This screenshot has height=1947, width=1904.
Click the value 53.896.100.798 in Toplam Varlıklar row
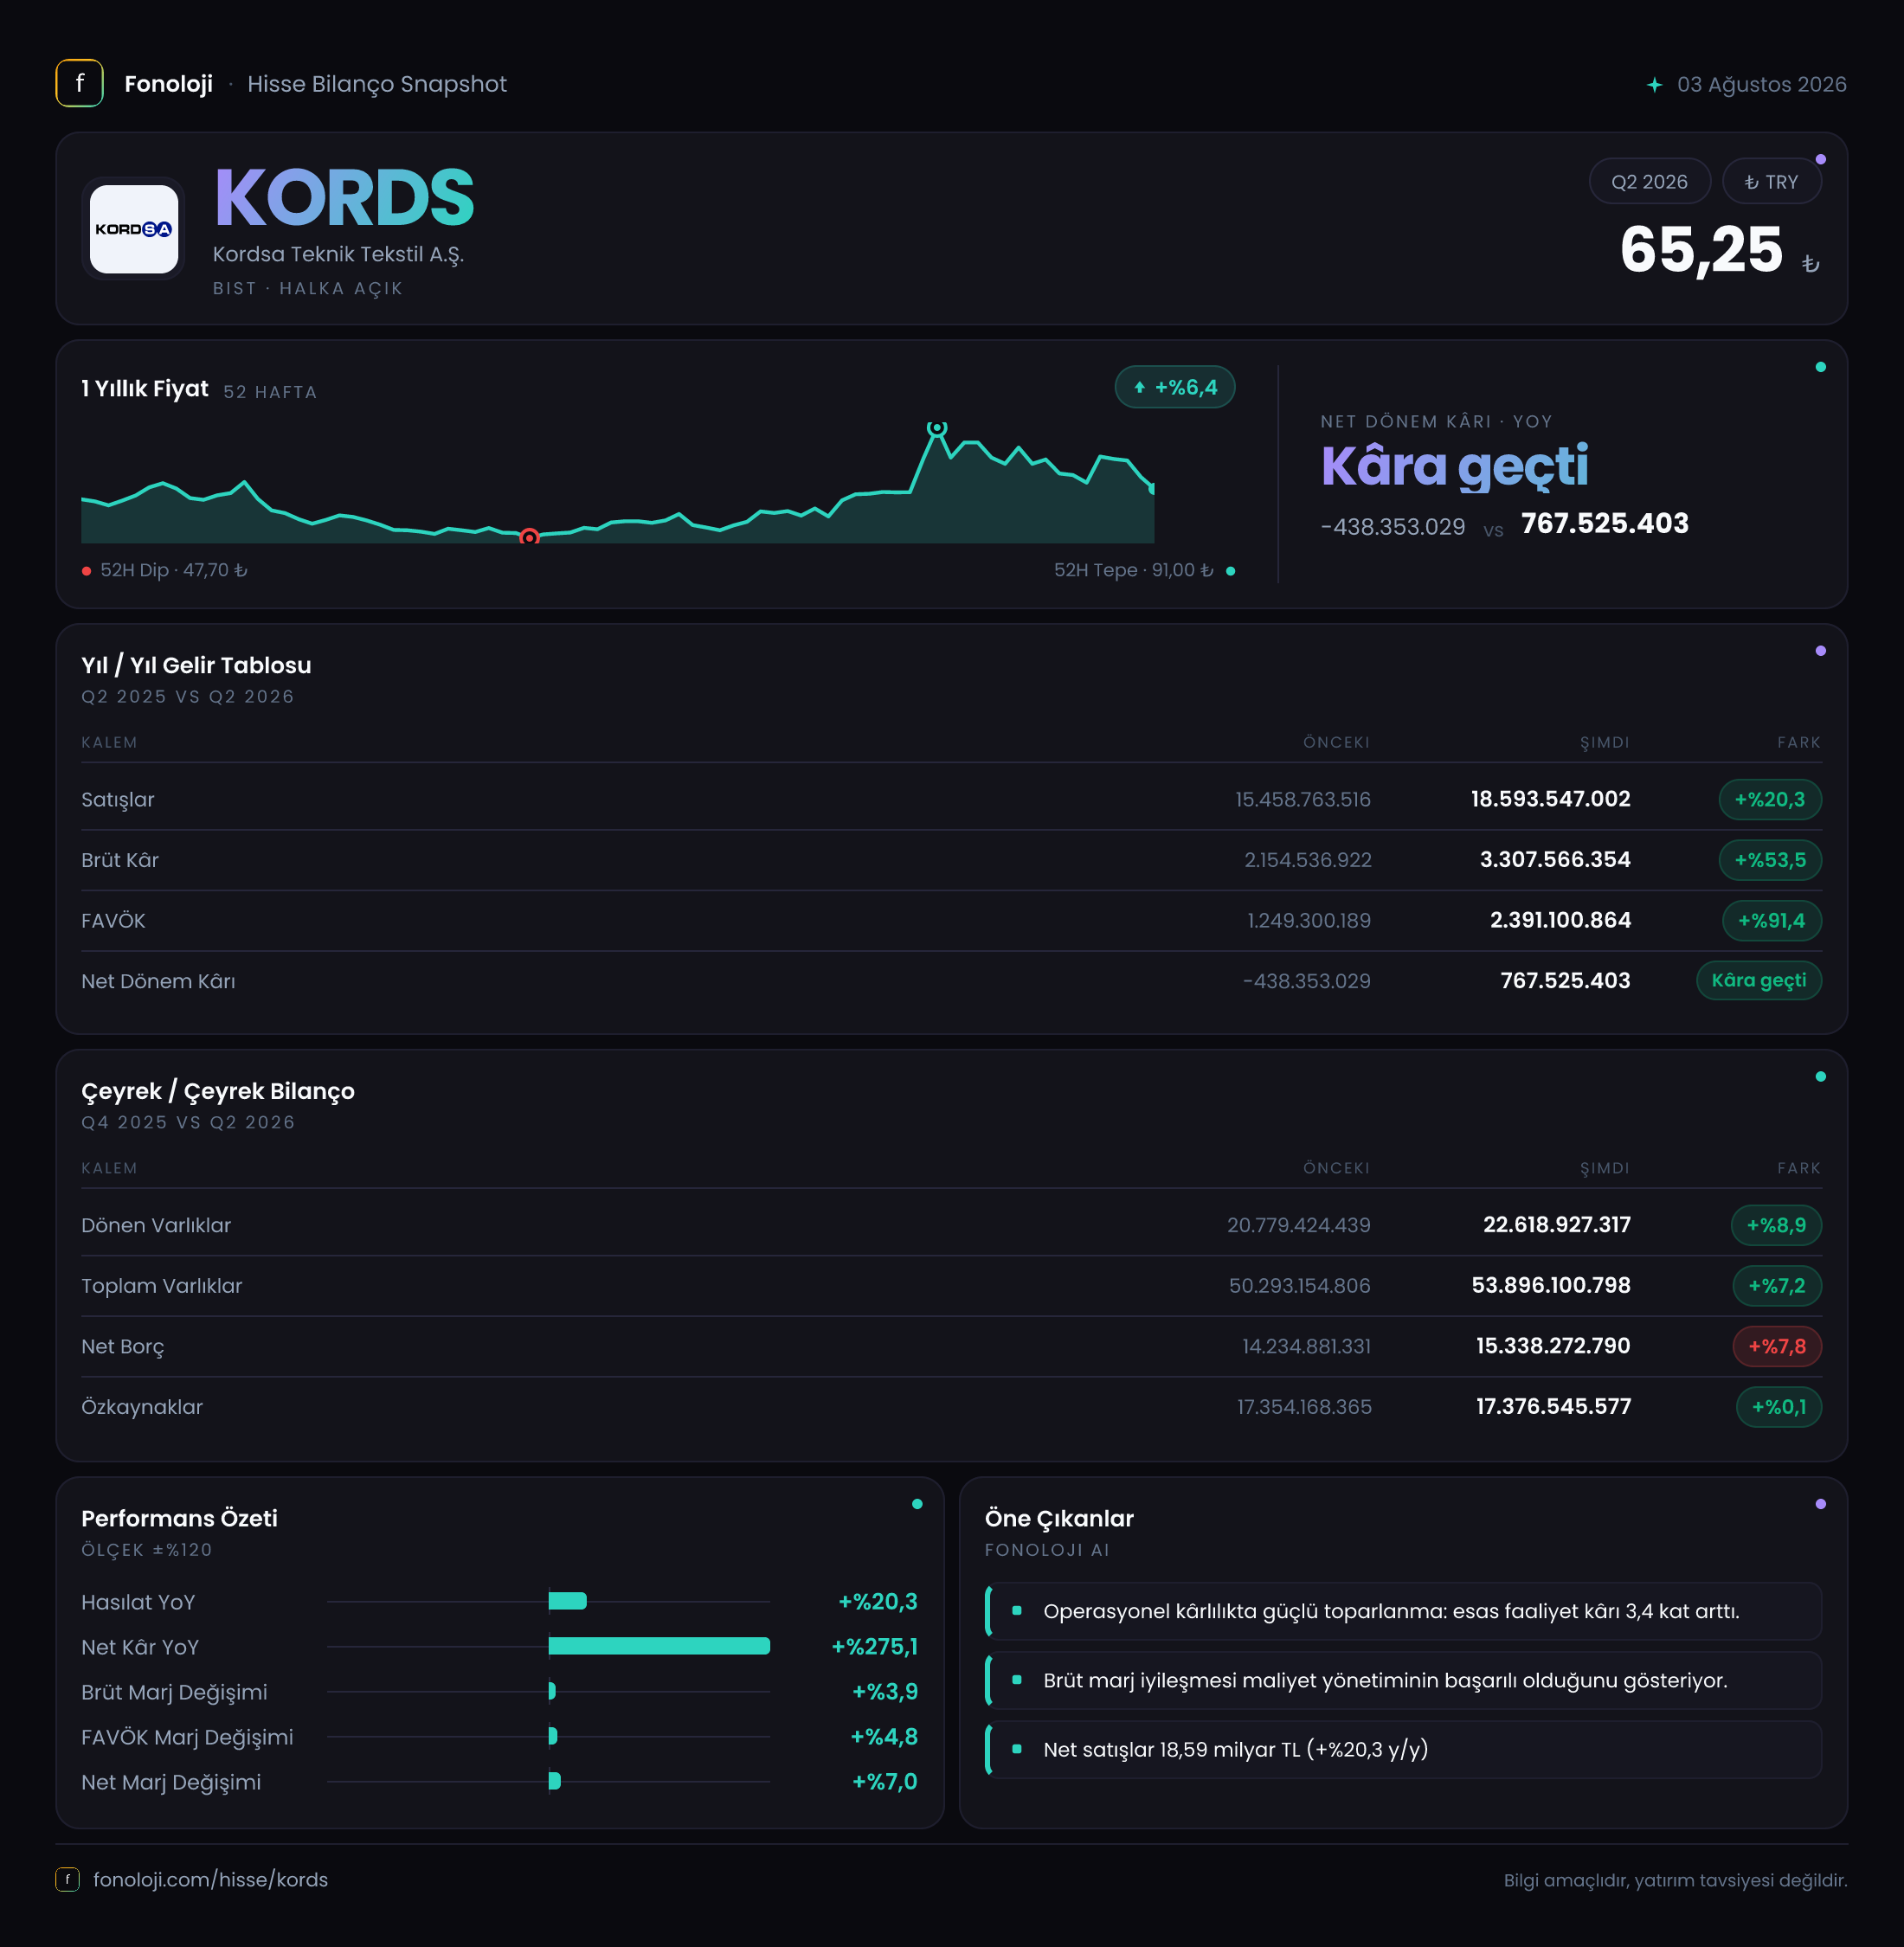[1550, 1285]
